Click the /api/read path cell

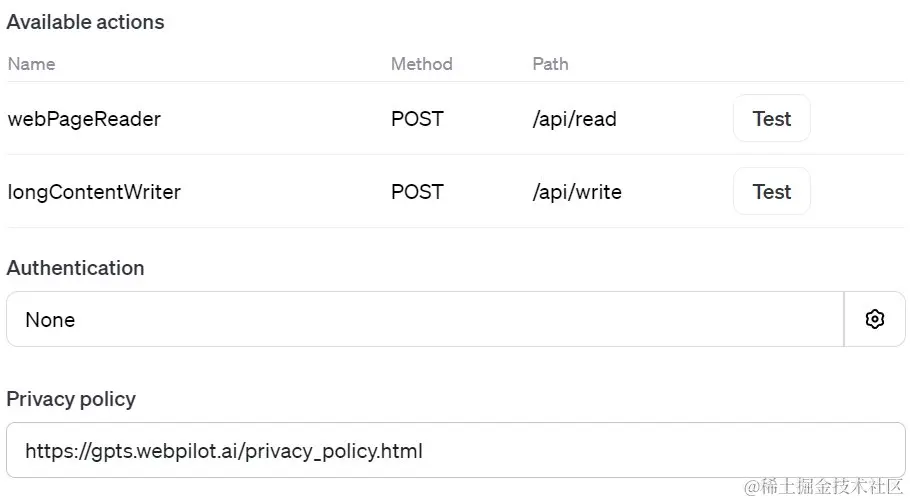574,119
